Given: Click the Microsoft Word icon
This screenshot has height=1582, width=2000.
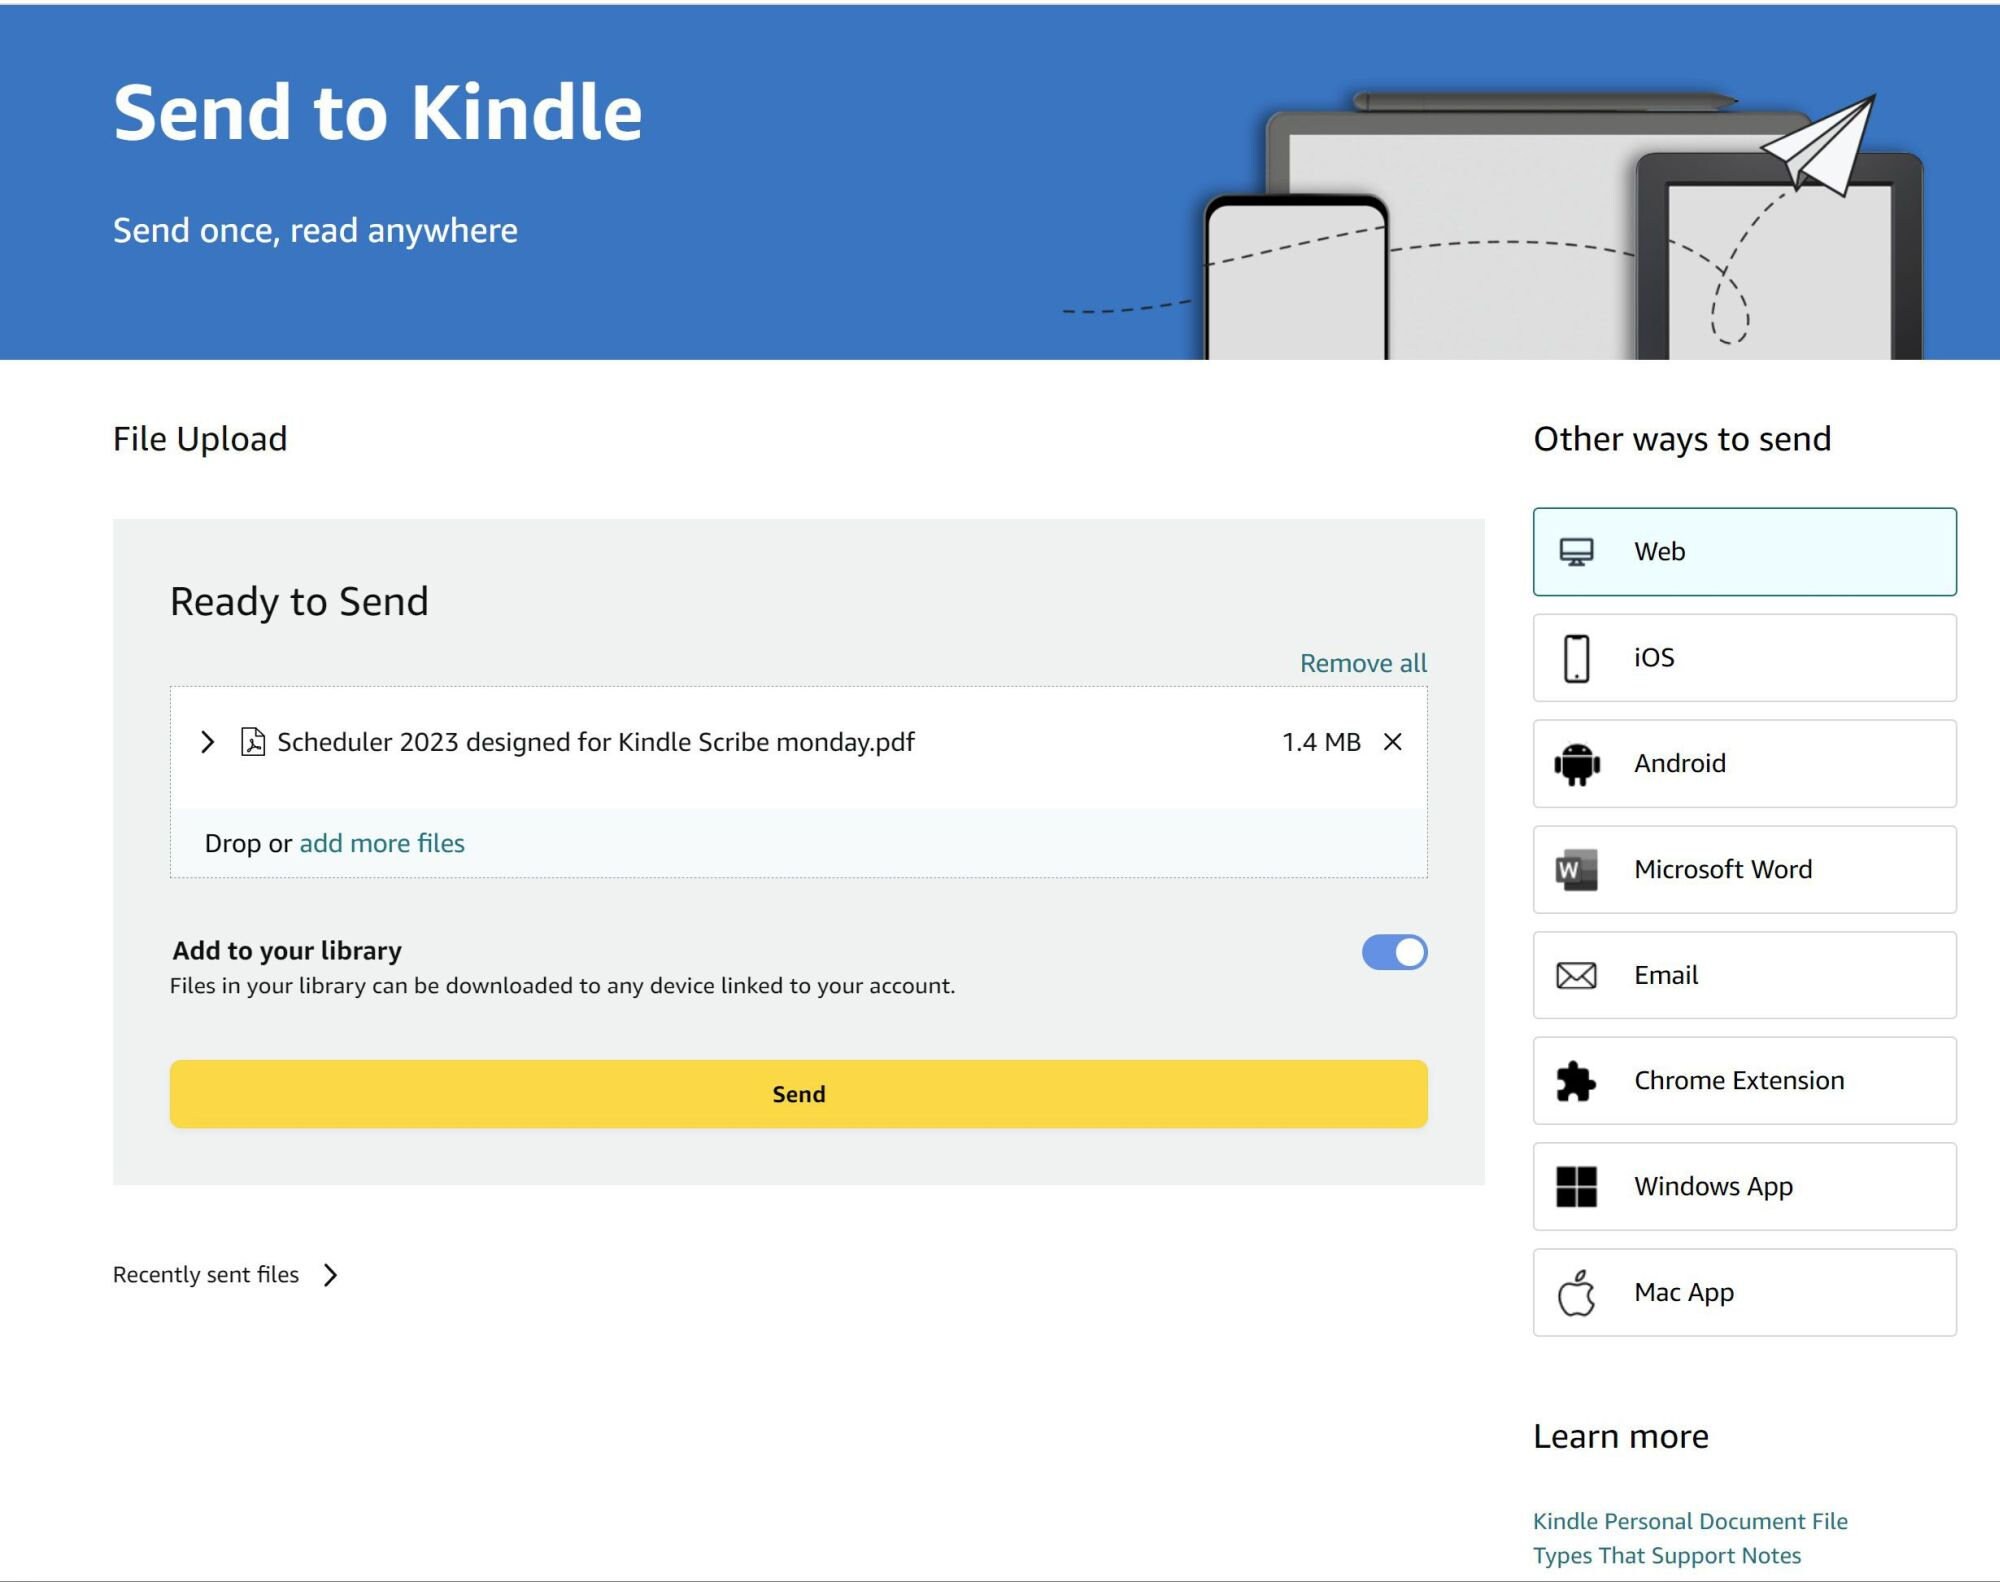Looking at the screenshot, I should pos(1578,869).
